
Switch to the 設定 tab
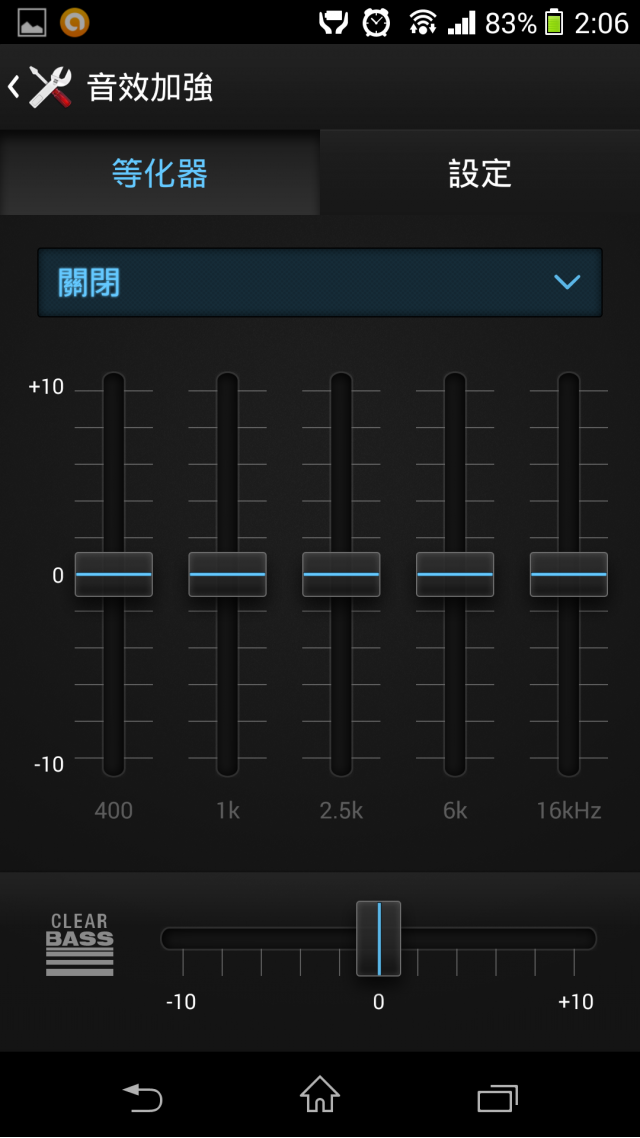point(480,174)
